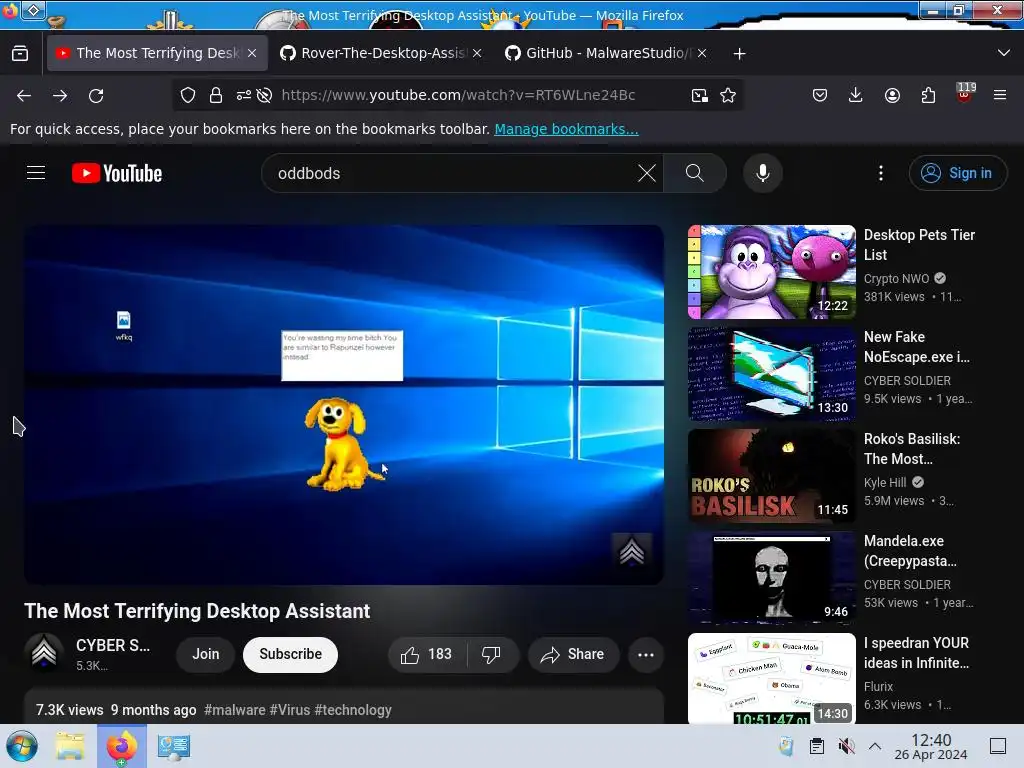Open Picture-in-Picture icon in address bar

[699, 95]
